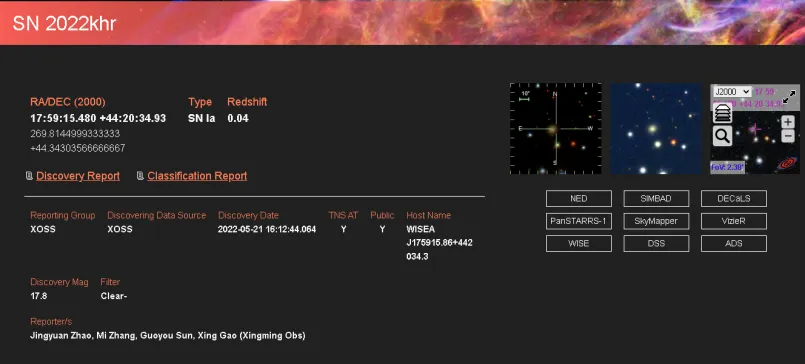805x364 pixels.
Task: Click the ADS literature button
Action: click(x=734, y=243)
